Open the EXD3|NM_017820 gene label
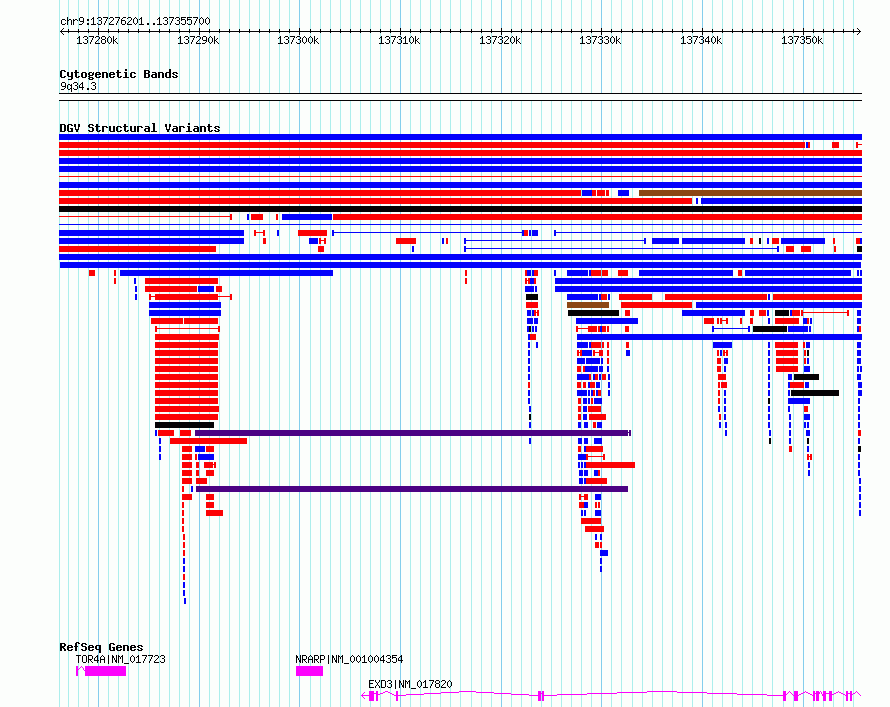Screen dimensions: 890x707 pos(410,684)
